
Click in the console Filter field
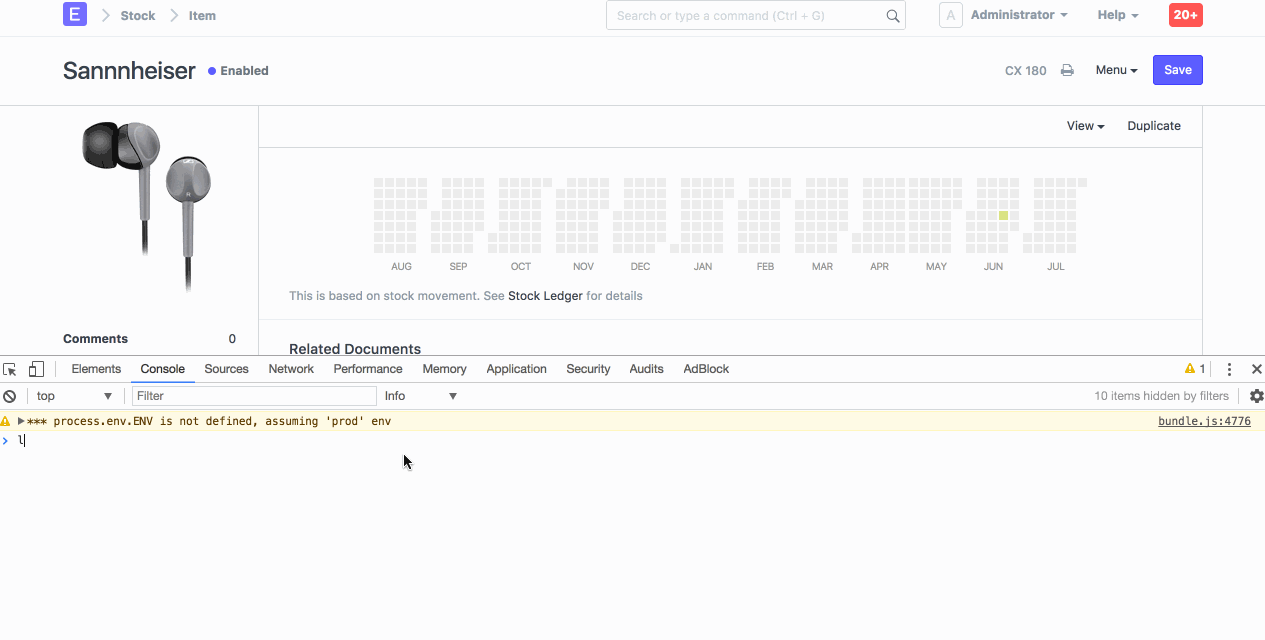click(254, 396)
